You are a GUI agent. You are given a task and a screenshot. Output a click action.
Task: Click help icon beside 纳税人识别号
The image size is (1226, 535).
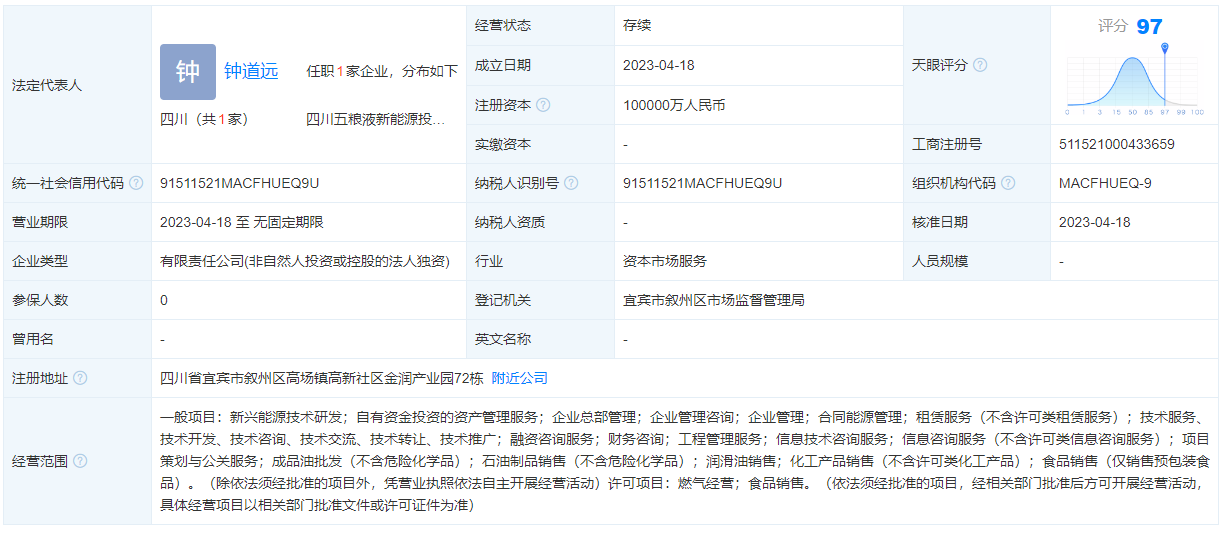pos(571,183)
